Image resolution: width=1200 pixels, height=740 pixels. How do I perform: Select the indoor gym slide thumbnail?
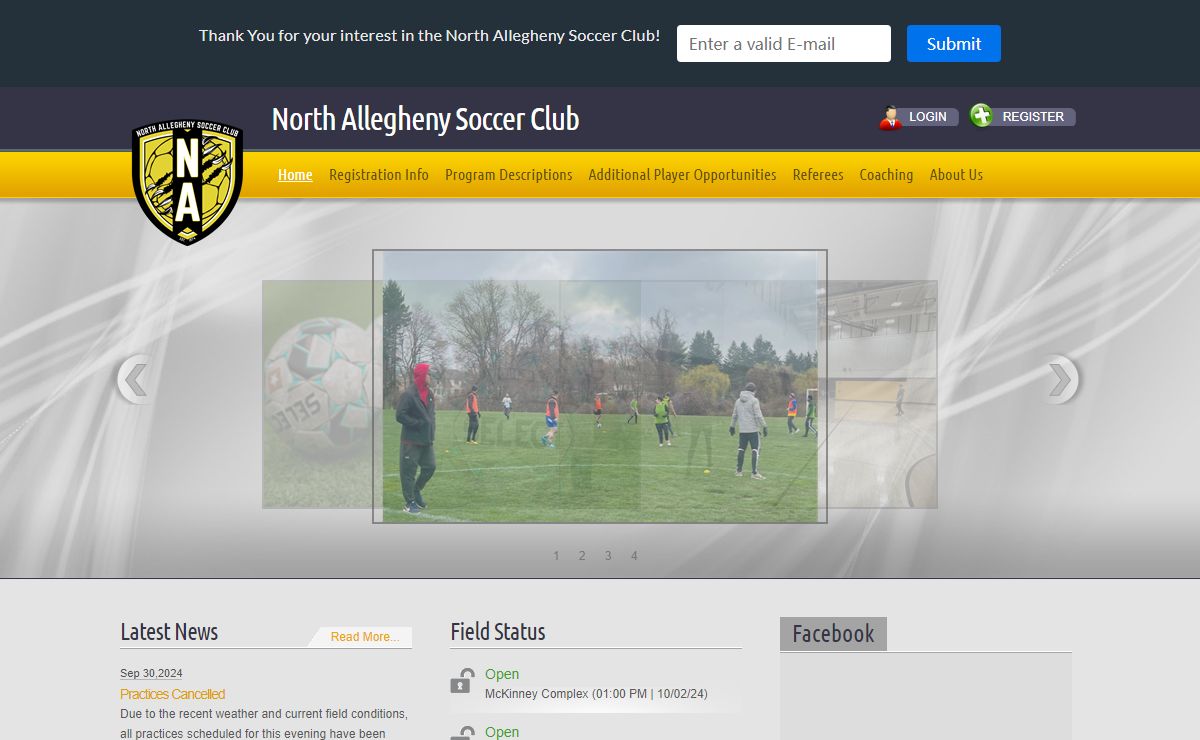pos(882,394)
